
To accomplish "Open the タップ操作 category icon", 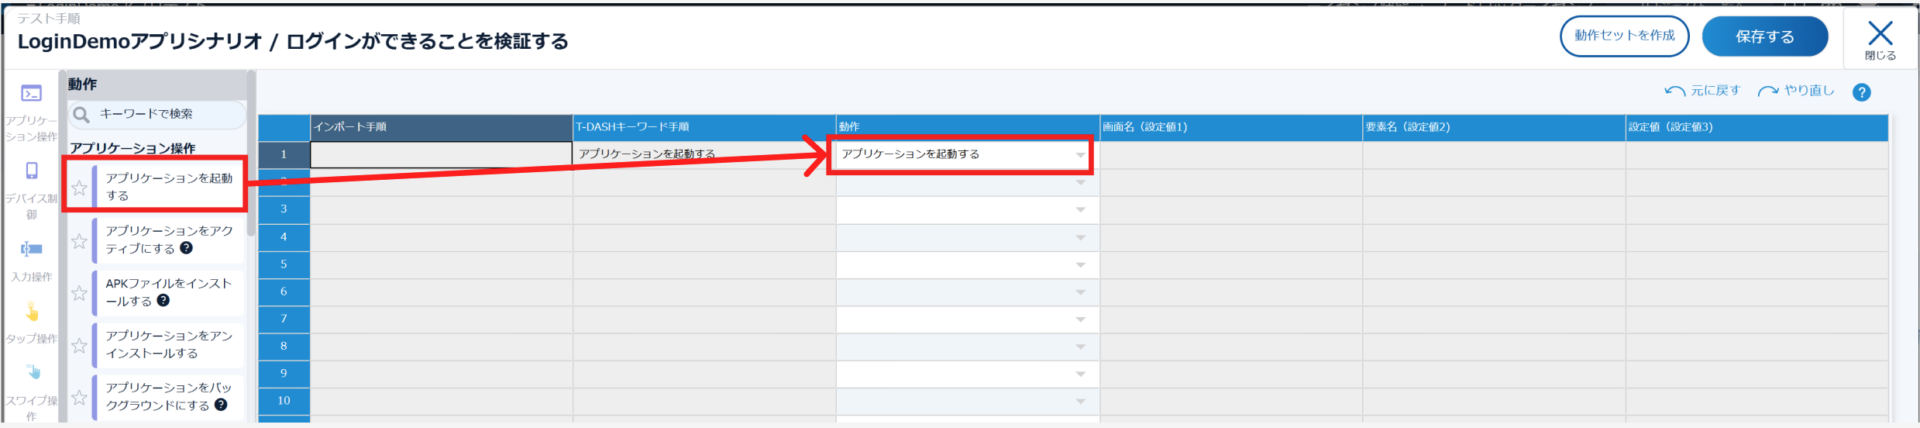I will pos(32,313).
